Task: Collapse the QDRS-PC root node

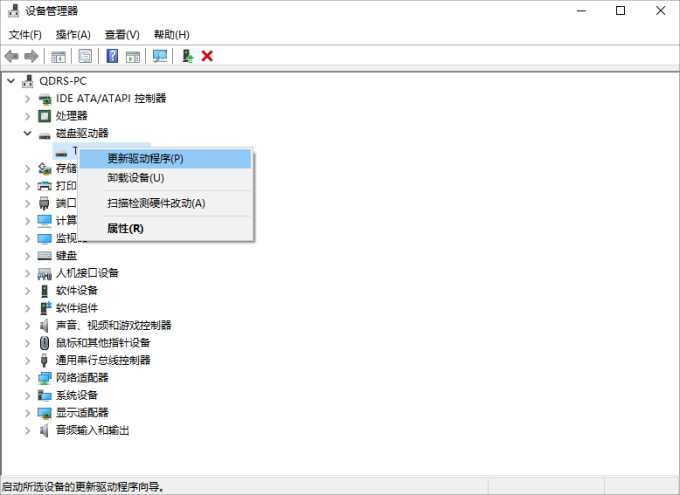Action: (11, 81)
